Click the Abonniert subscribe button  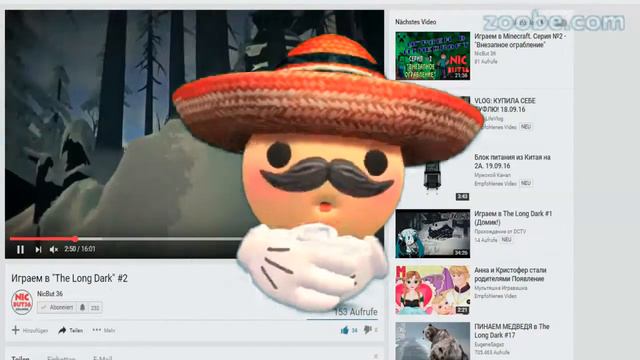(56, 307)
